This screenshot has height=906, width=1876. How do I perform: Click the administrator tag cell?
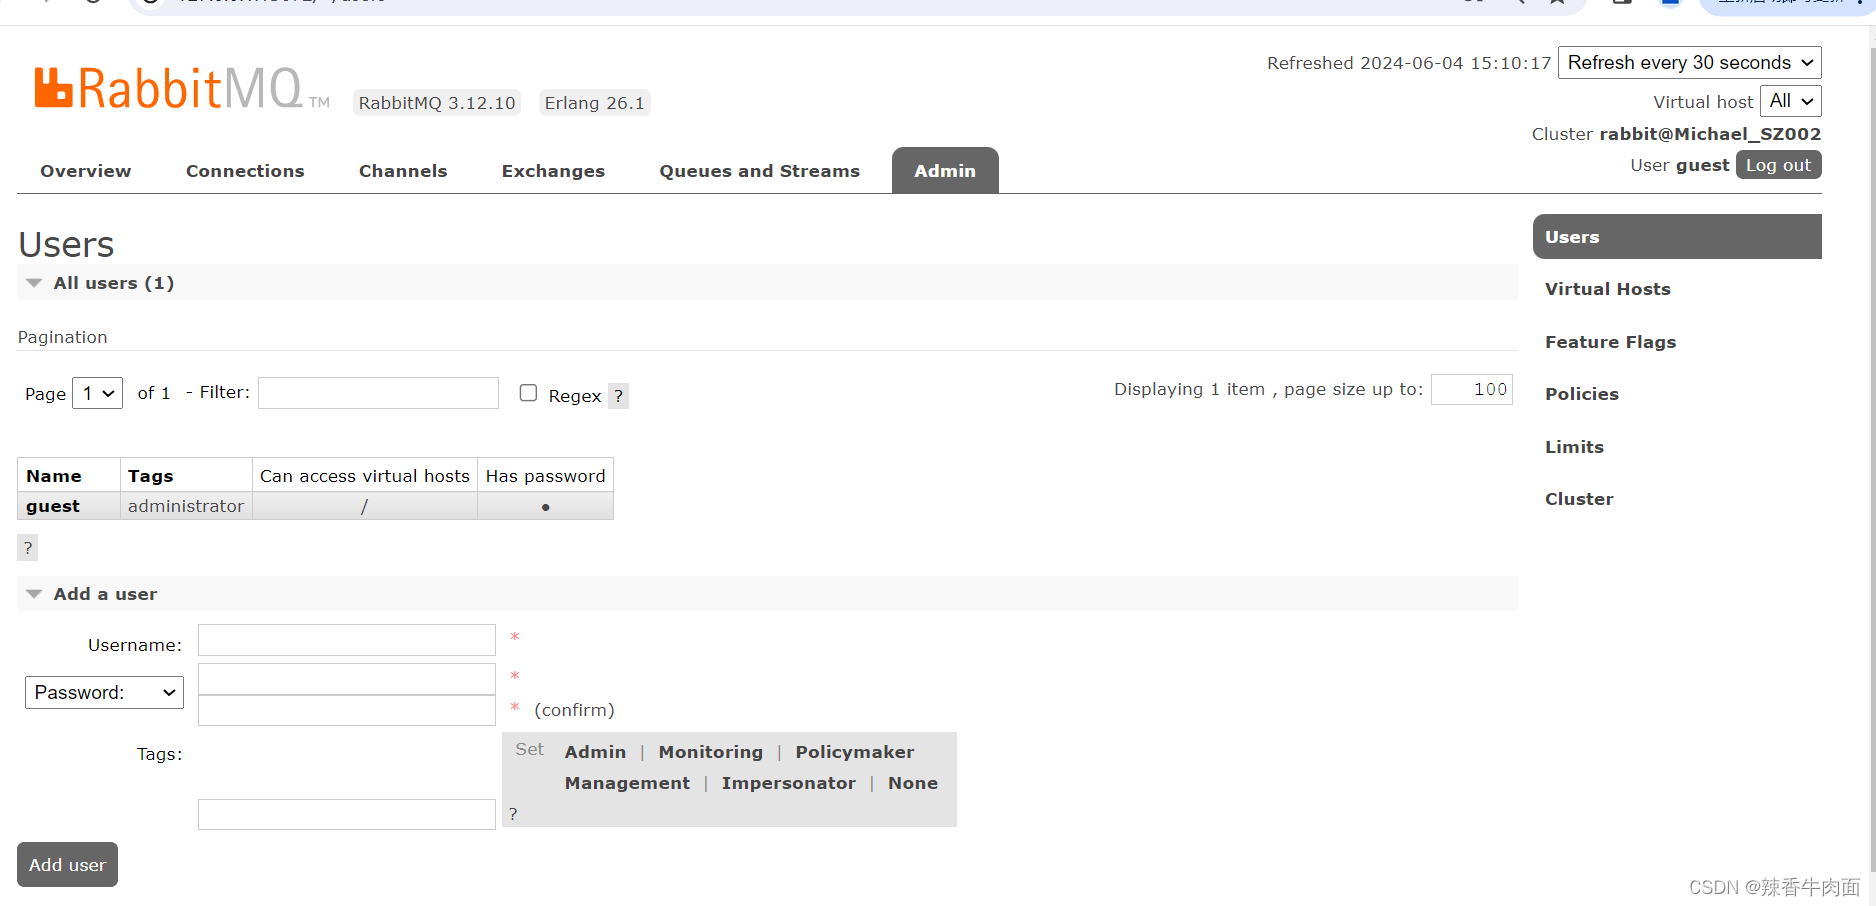coord(186,506)
